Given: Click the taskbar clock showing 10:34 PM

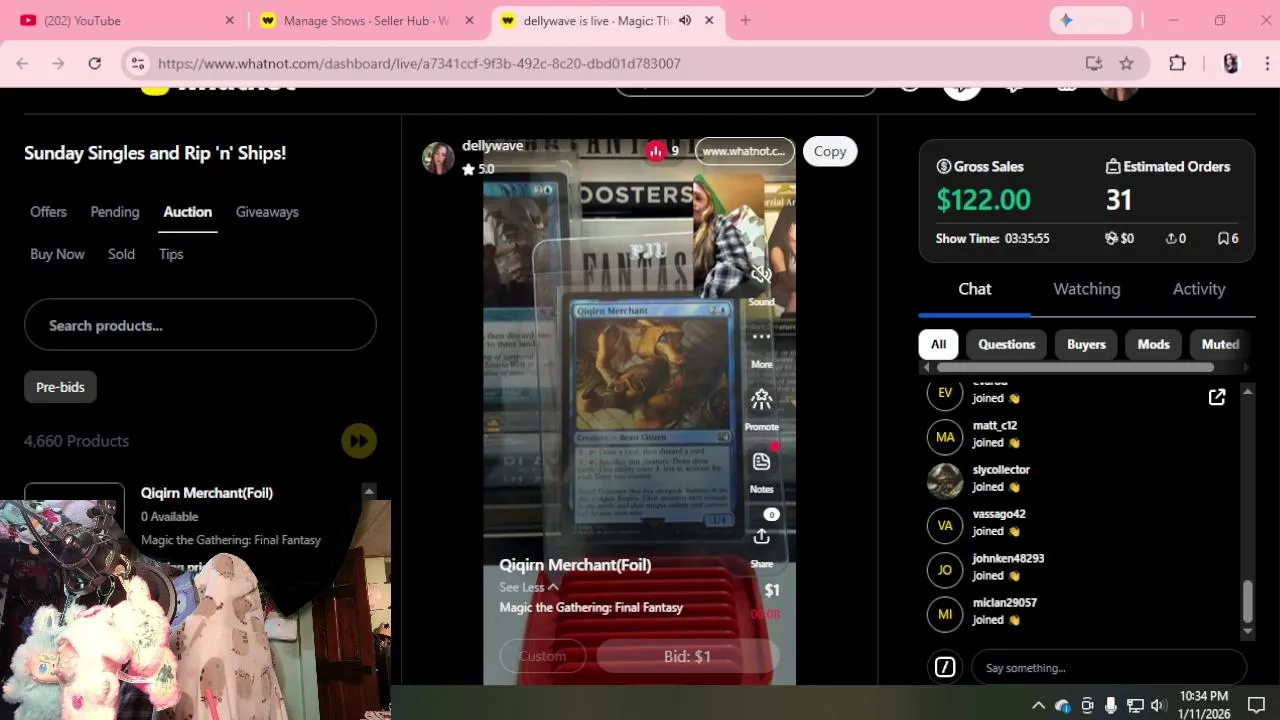Looking at the screenshot, I should click(1203, 705).
